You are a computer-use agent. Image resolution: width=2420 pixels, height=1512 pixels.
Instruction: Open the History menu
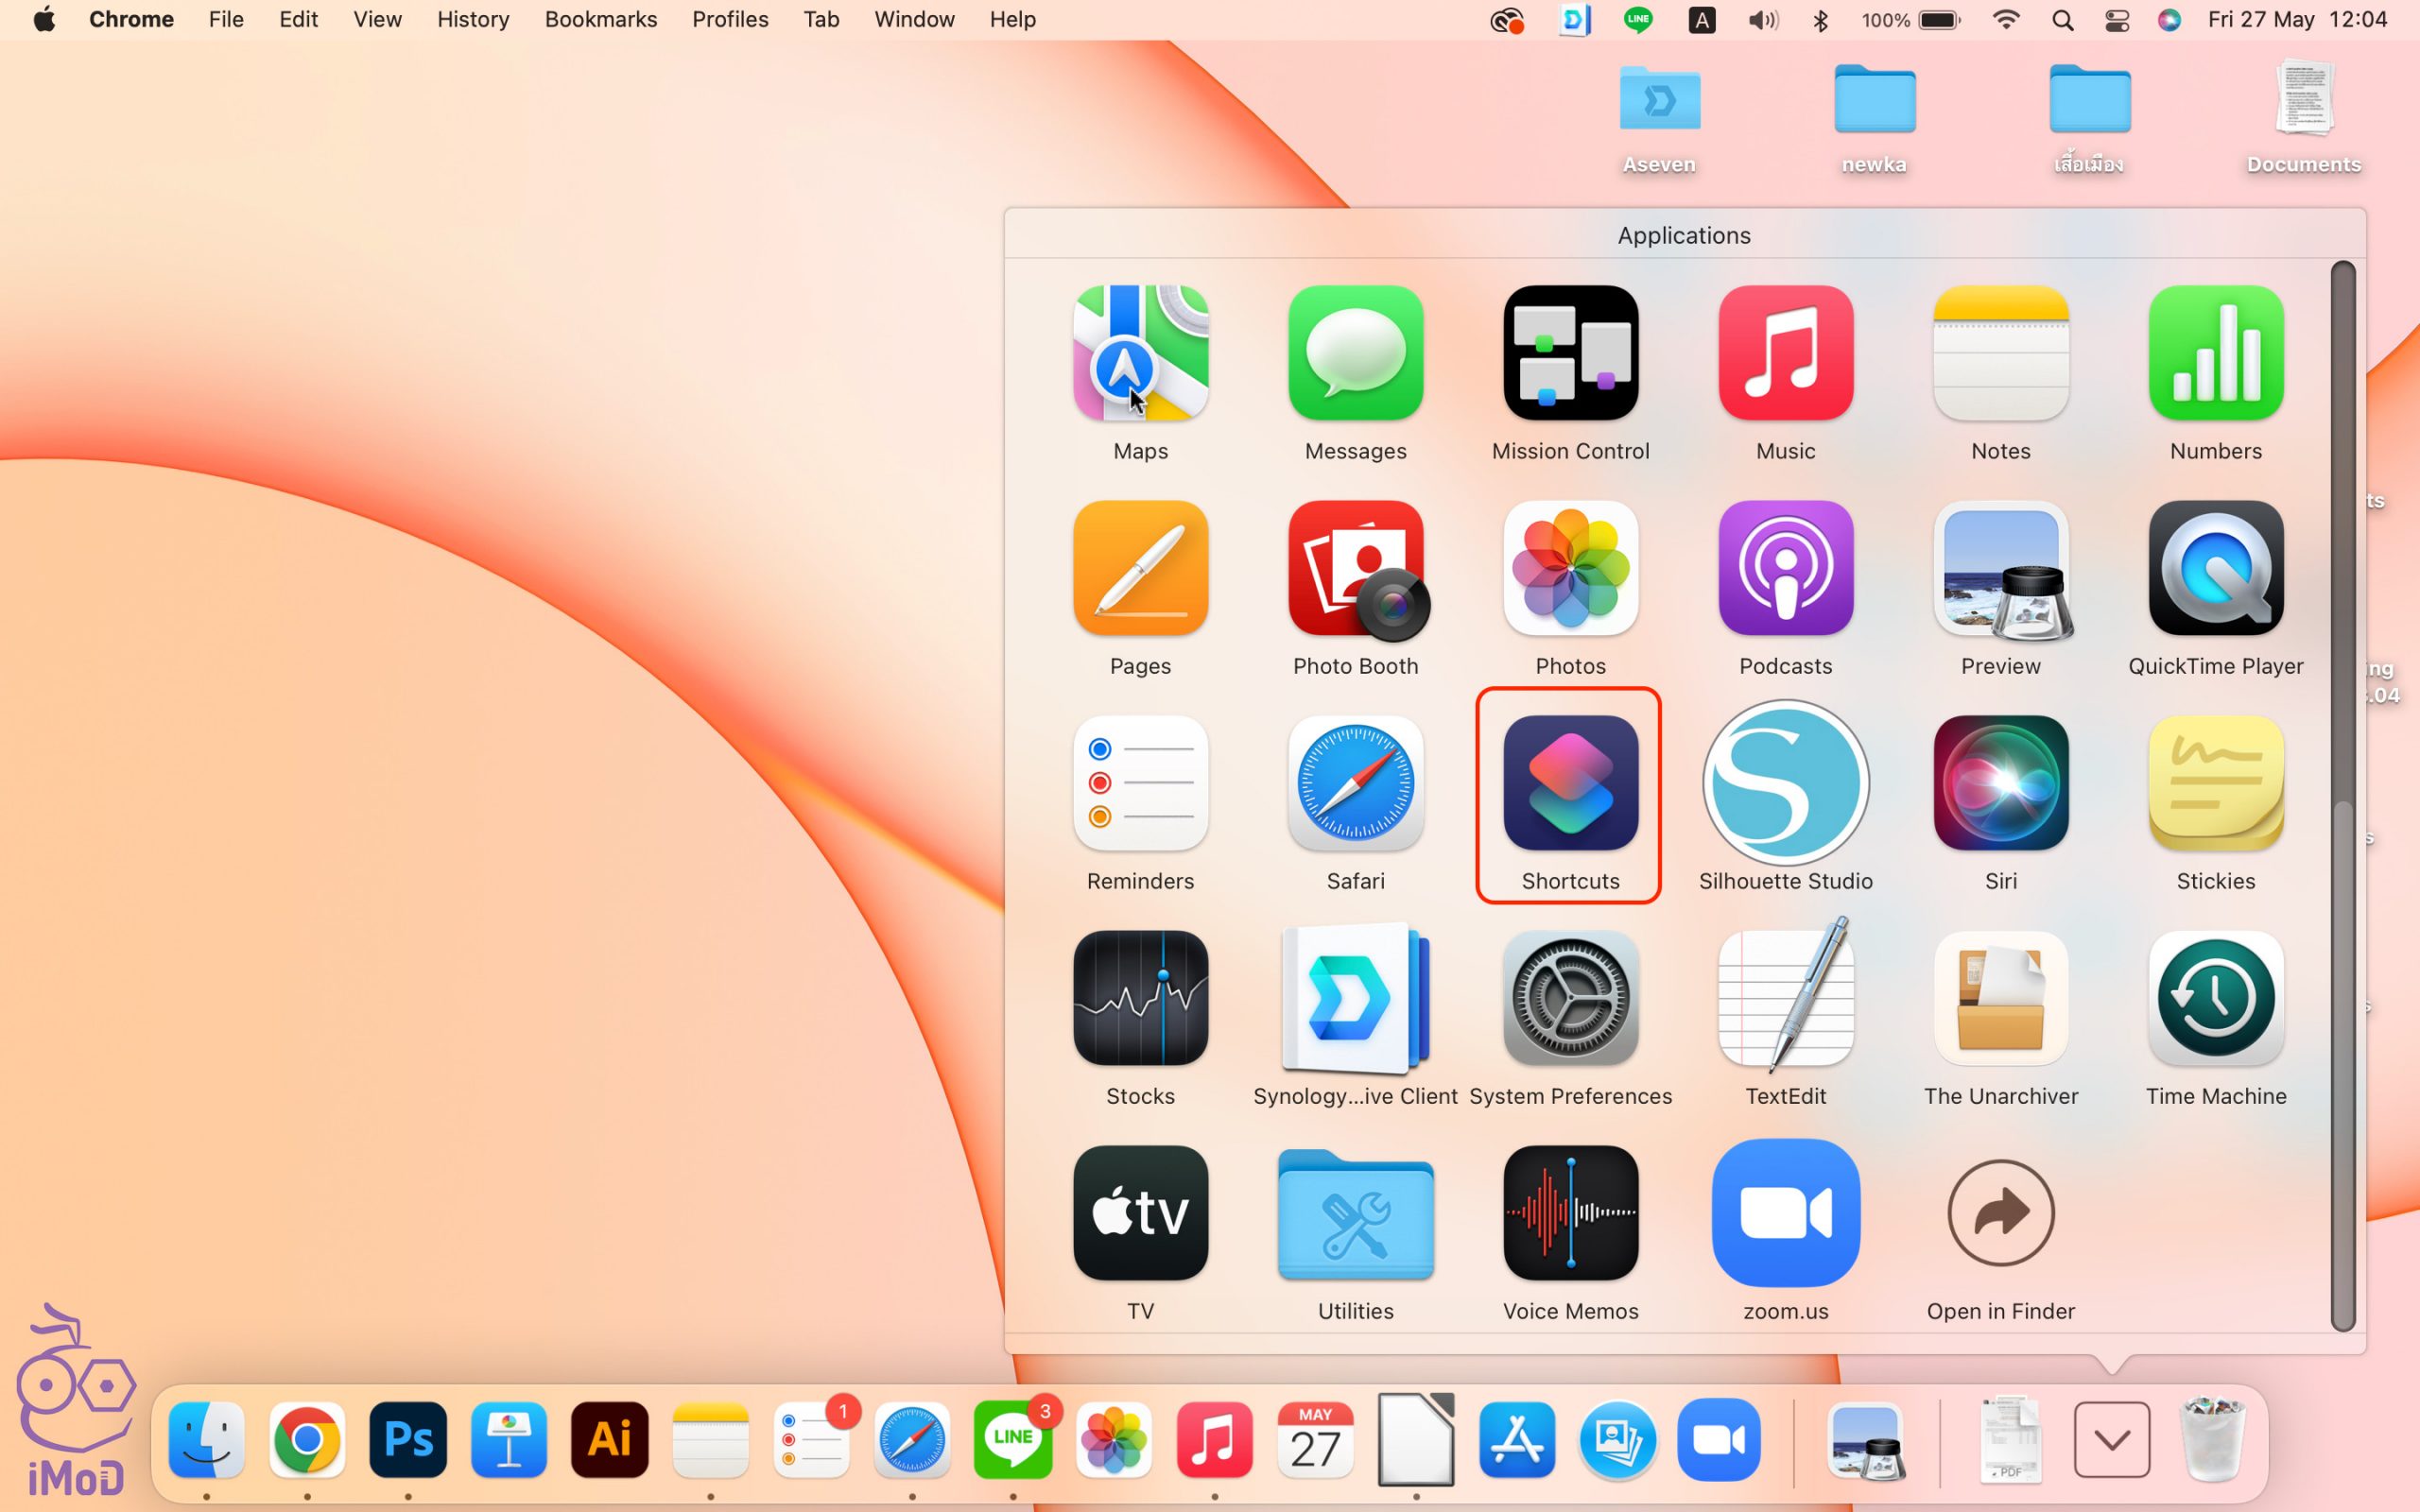[472, 20]
